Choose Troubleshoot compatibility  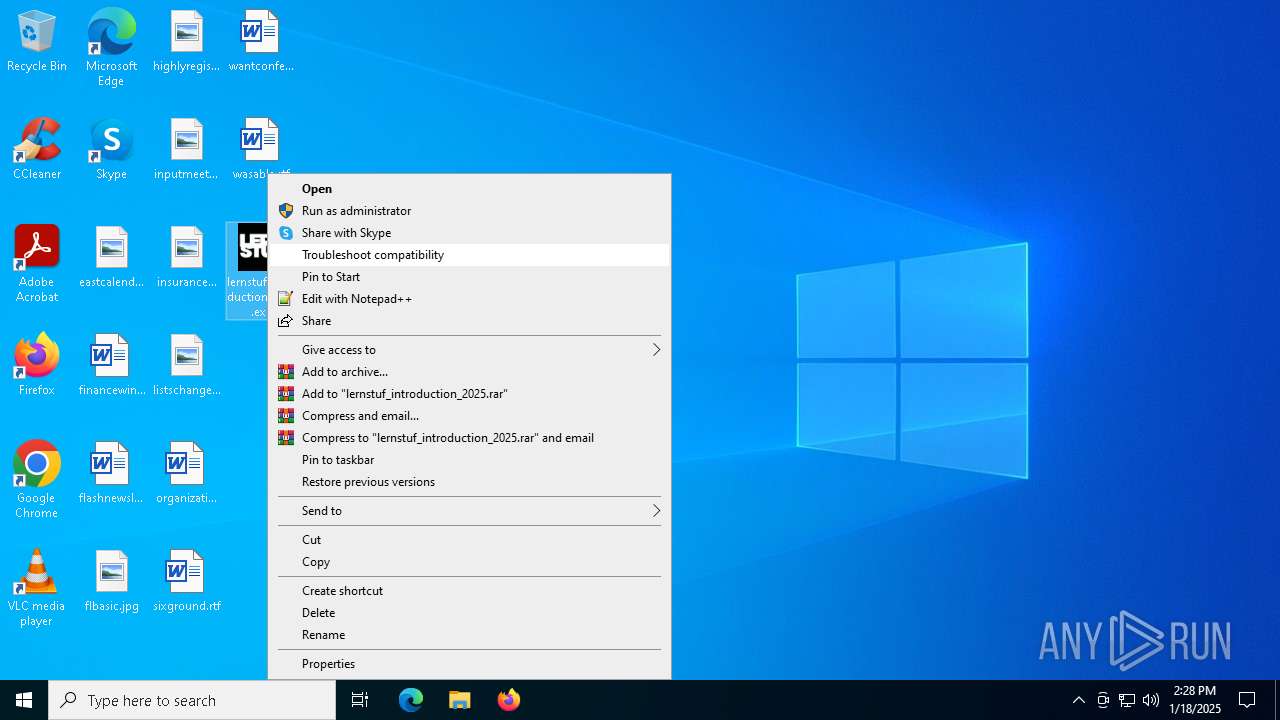point(469,255)
